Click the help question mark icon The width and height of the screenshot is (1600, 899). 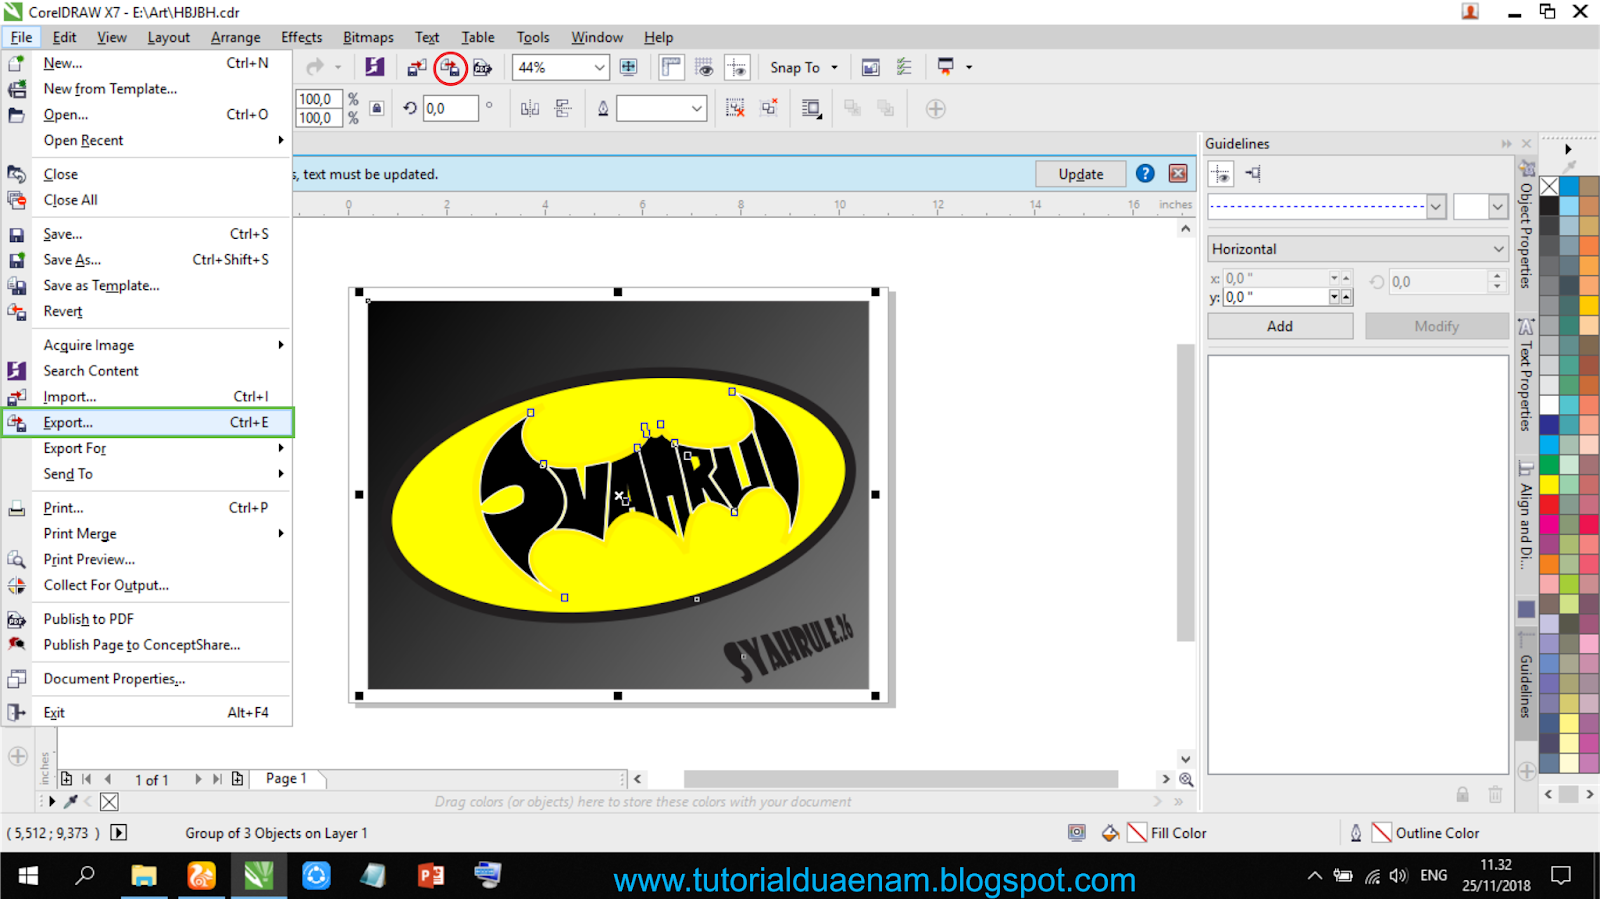coord(1145,173)
